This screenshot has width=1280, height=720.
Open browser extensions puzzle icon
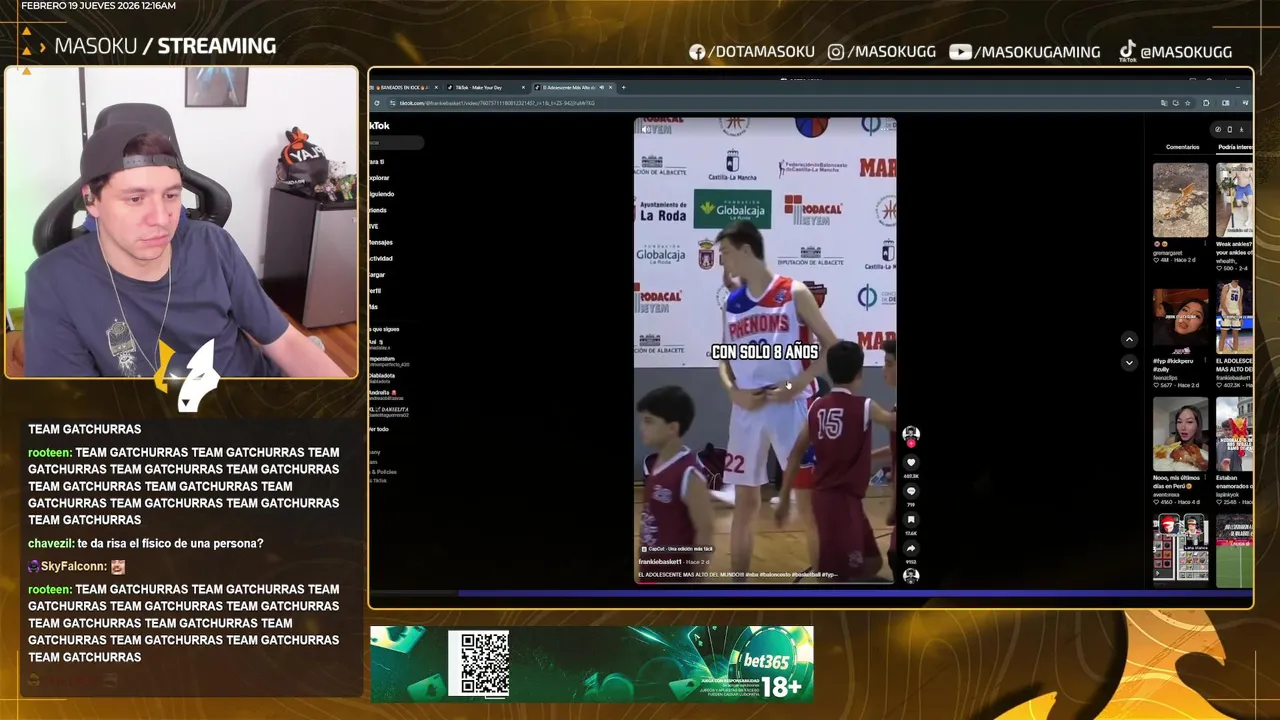point(1206,103)
